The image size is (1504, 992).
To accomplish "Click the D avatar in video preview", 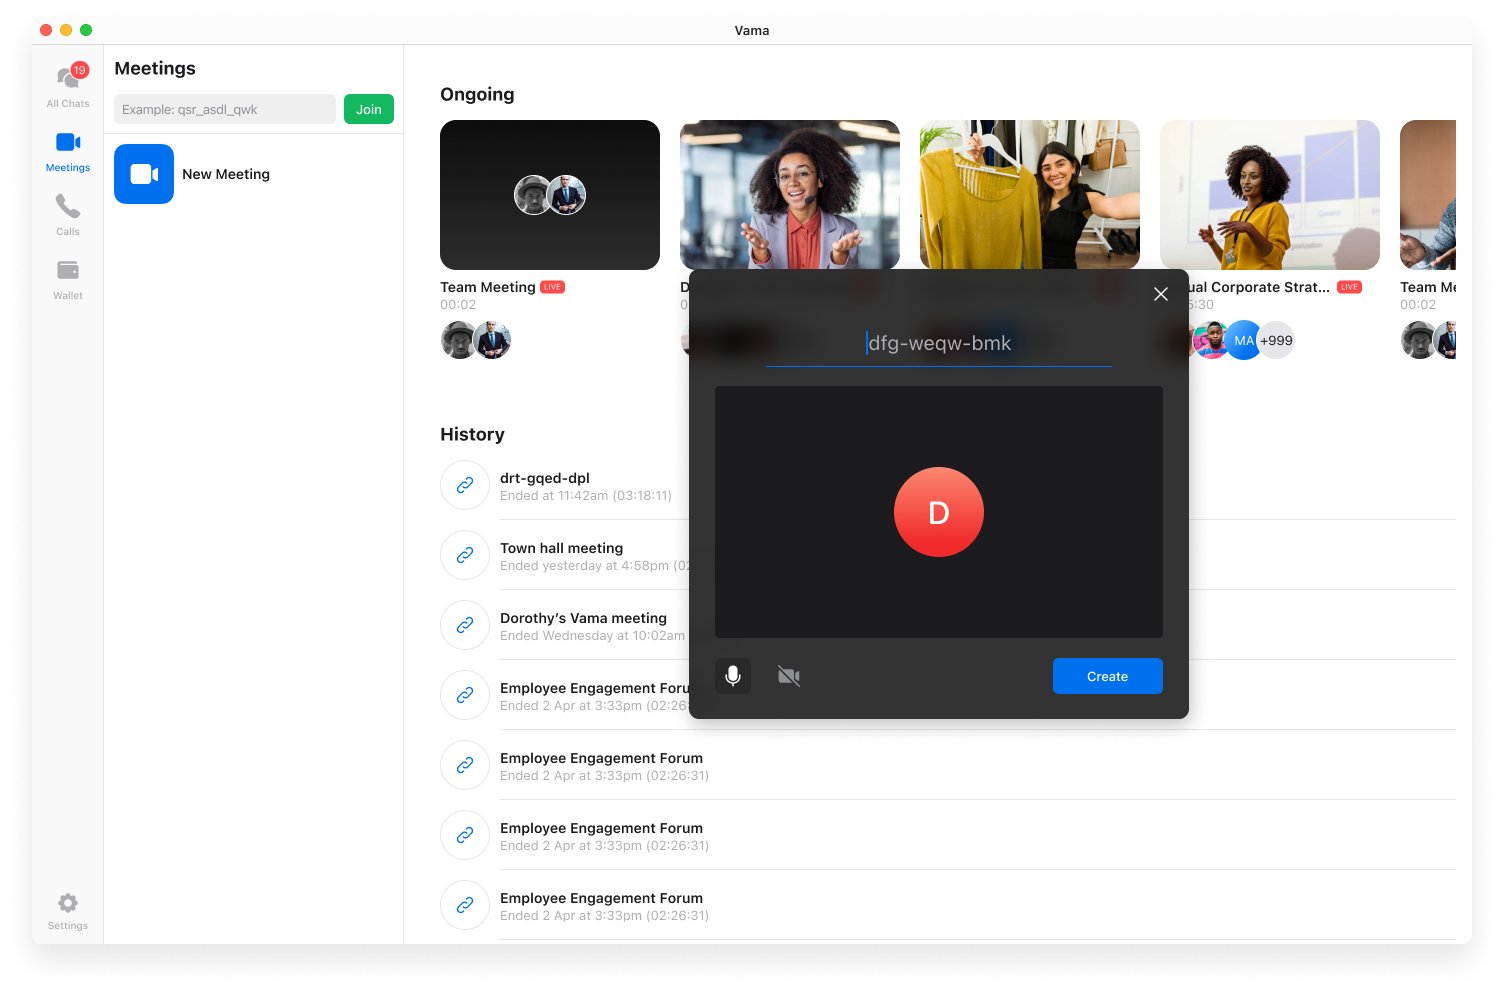I will click(939, 512).
